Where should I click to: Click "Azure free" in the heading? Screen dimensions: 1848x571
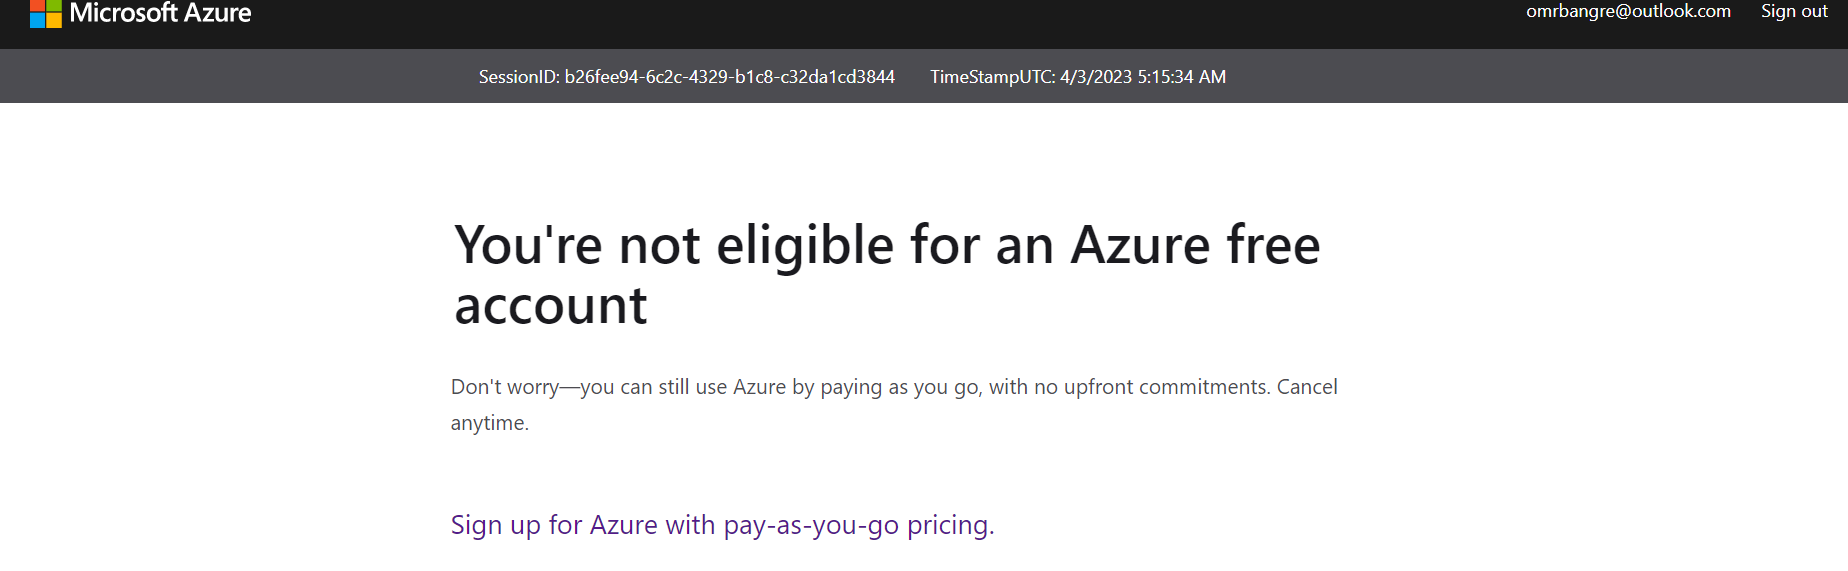click(x=1195, y=245)
